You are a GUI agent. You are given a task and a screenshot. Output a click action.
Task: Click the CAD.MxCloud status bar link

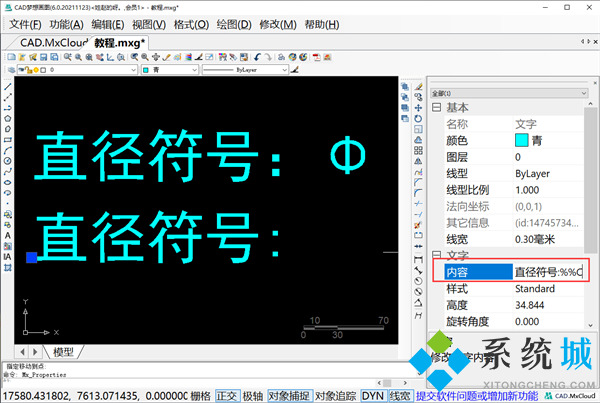tap(570, 396)
